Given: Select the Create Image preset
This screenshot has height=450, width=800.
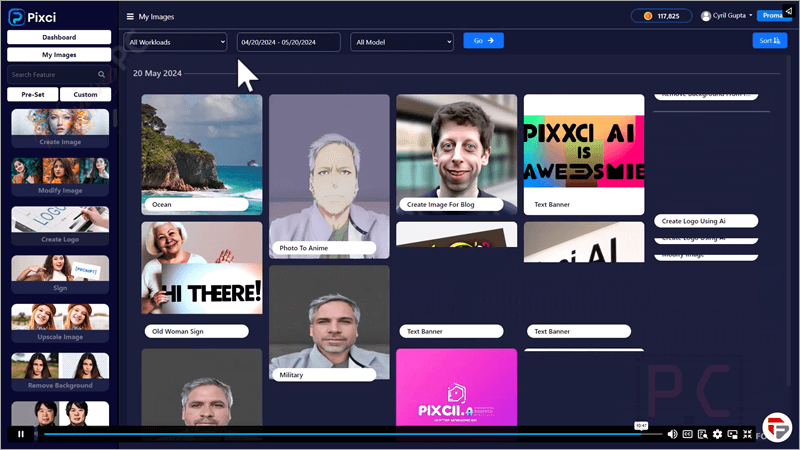Looking at the screenshot, I should pos(60,128).
